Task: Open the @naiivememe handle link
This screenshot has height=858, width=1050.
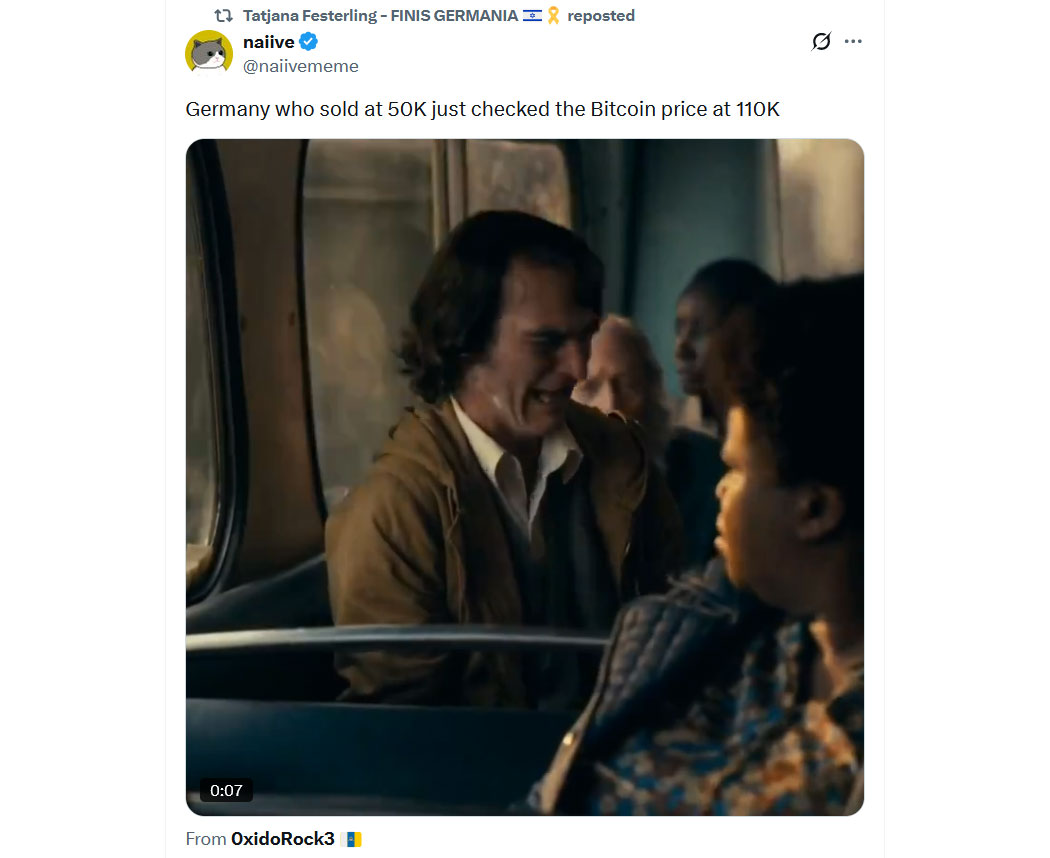Action: tap(300, 66)
